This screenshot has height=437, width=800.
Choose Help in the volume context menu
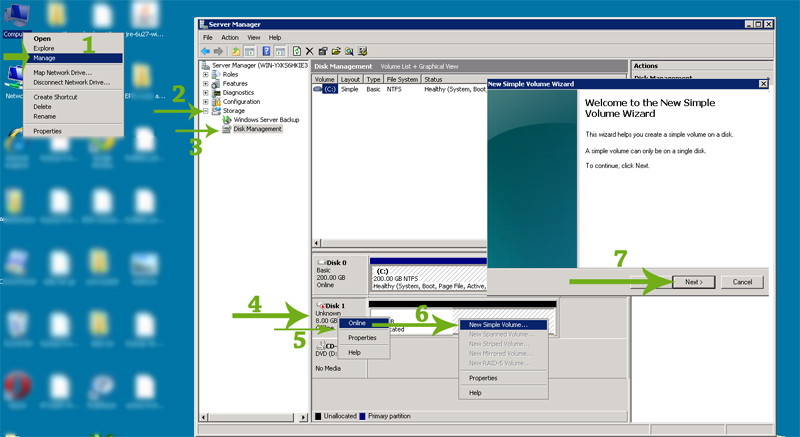[503, 393]
